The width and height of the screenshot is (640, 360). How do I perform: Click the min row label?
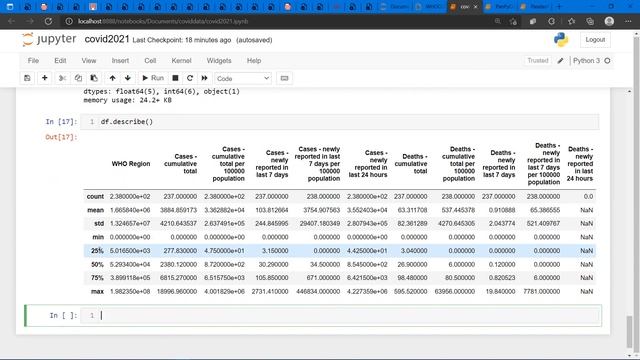tap(98, 237)
